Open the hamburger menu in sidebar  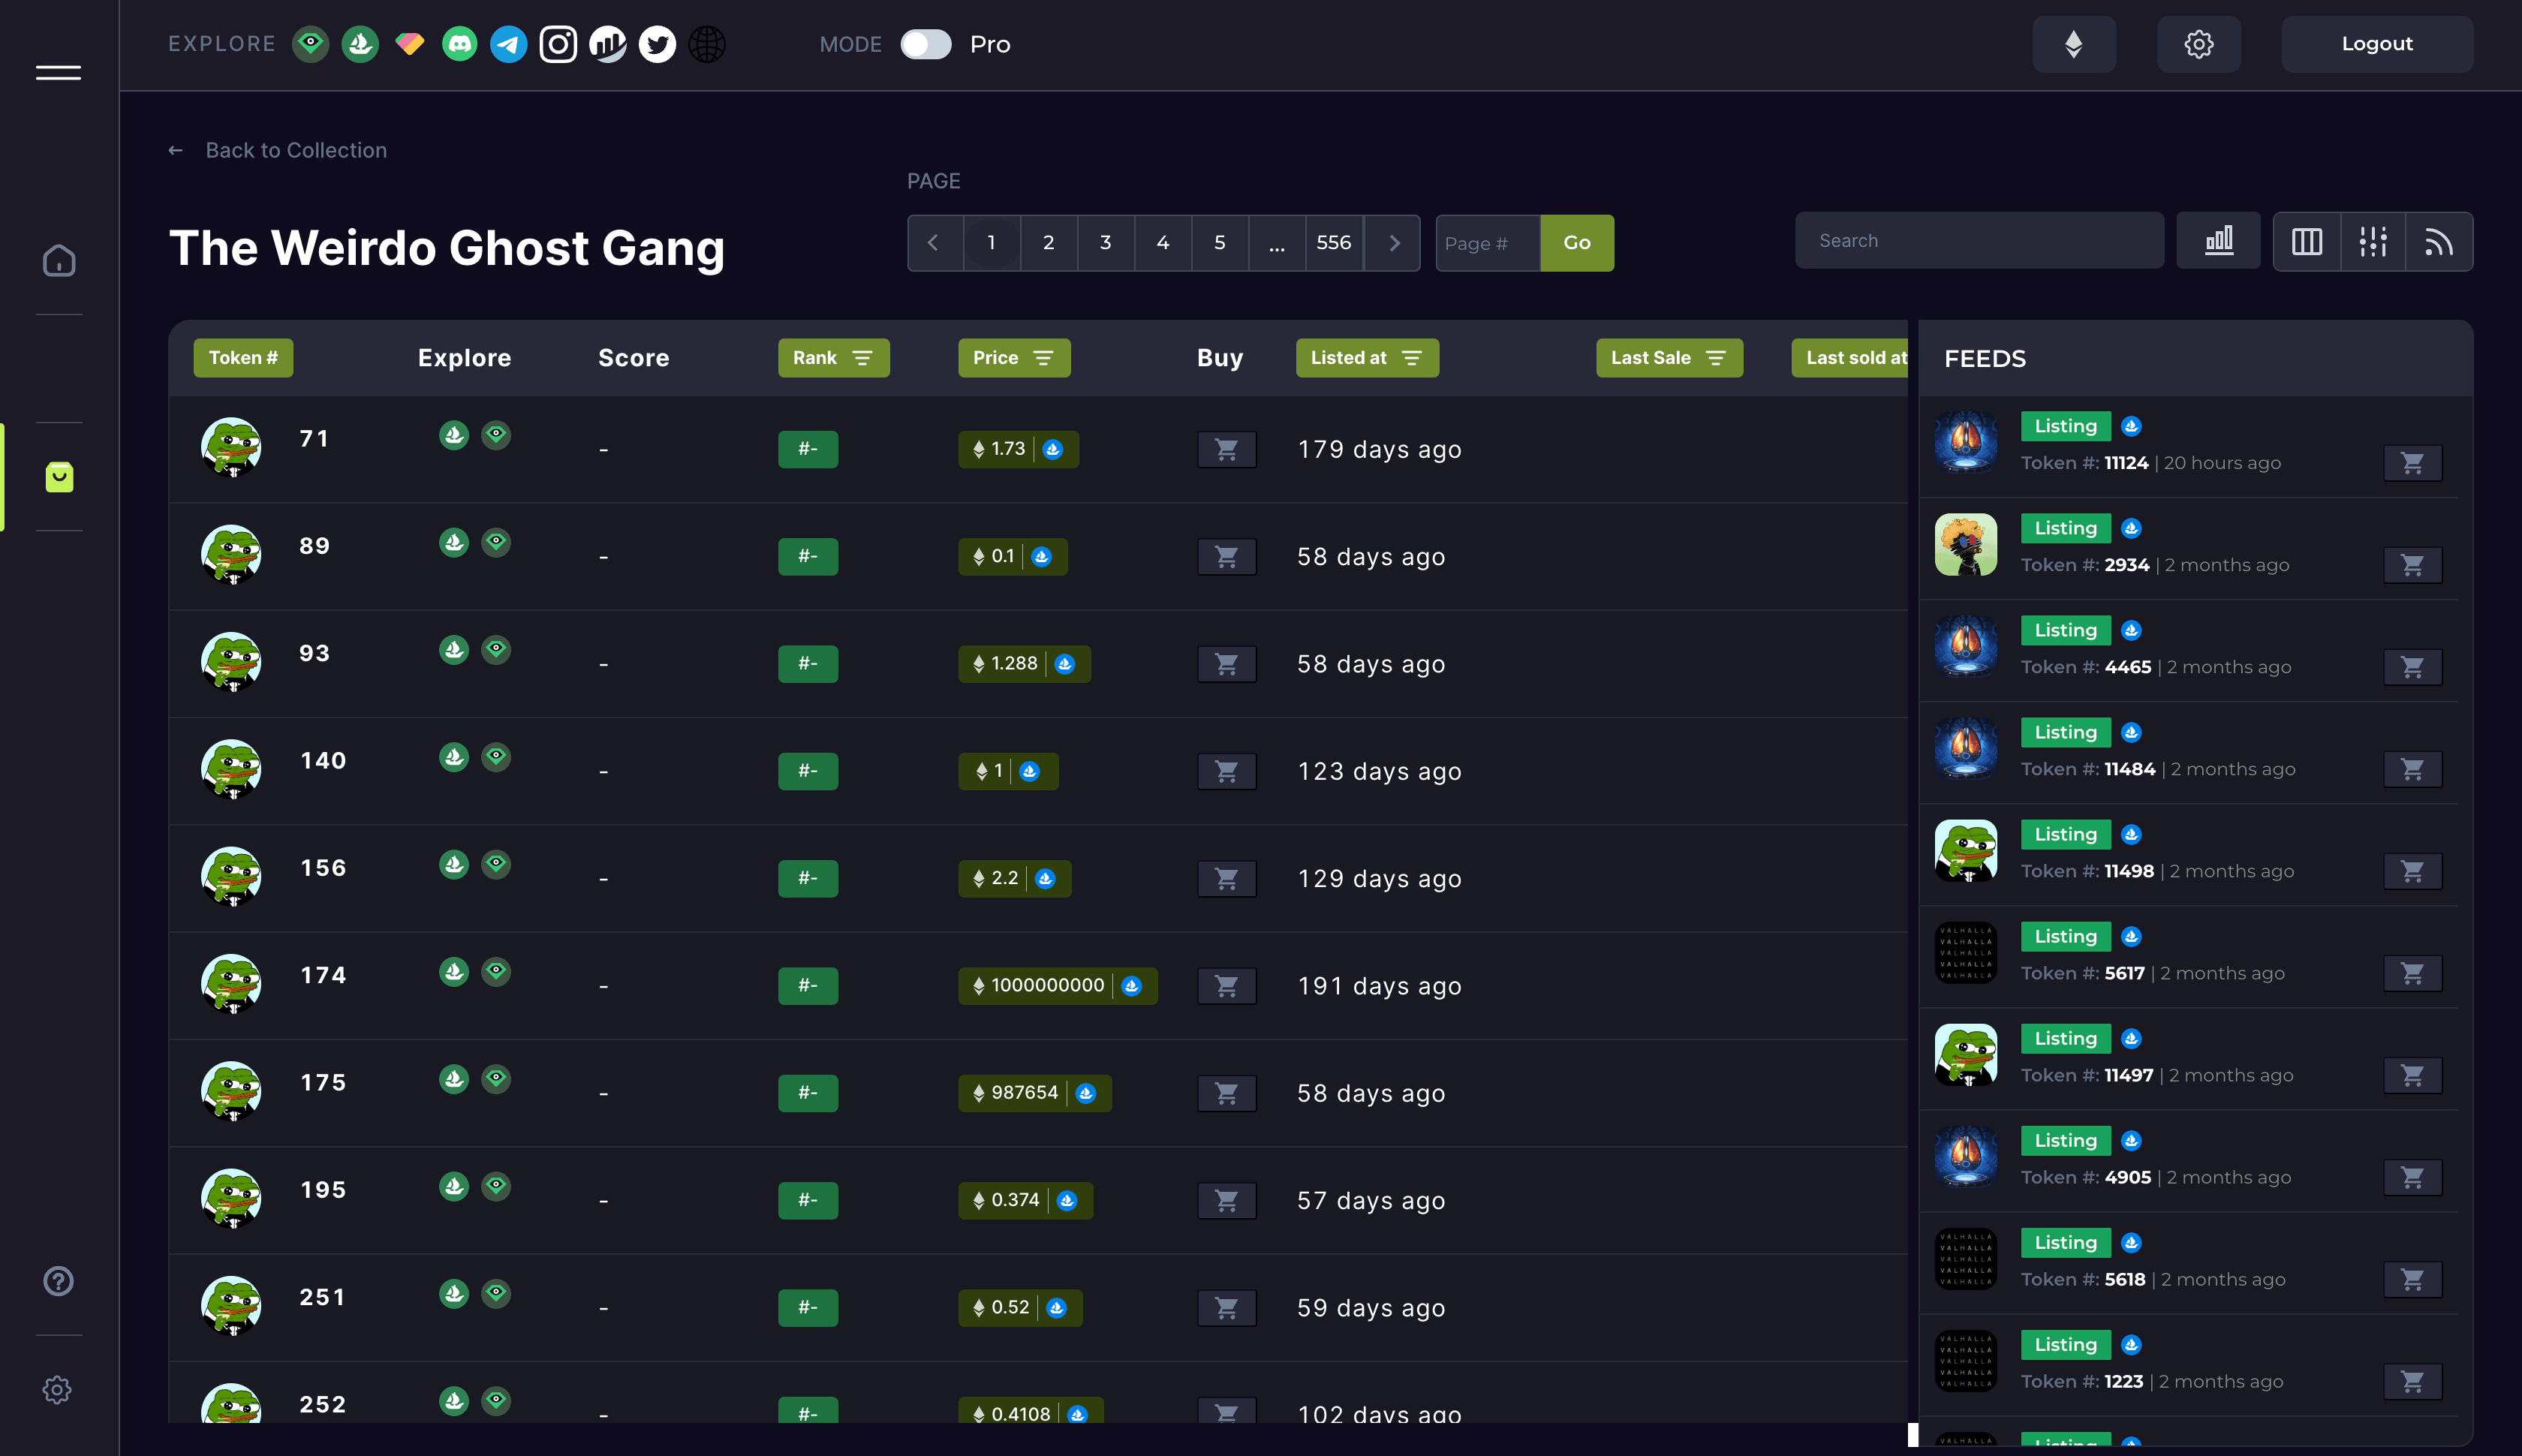click(58, 72)
